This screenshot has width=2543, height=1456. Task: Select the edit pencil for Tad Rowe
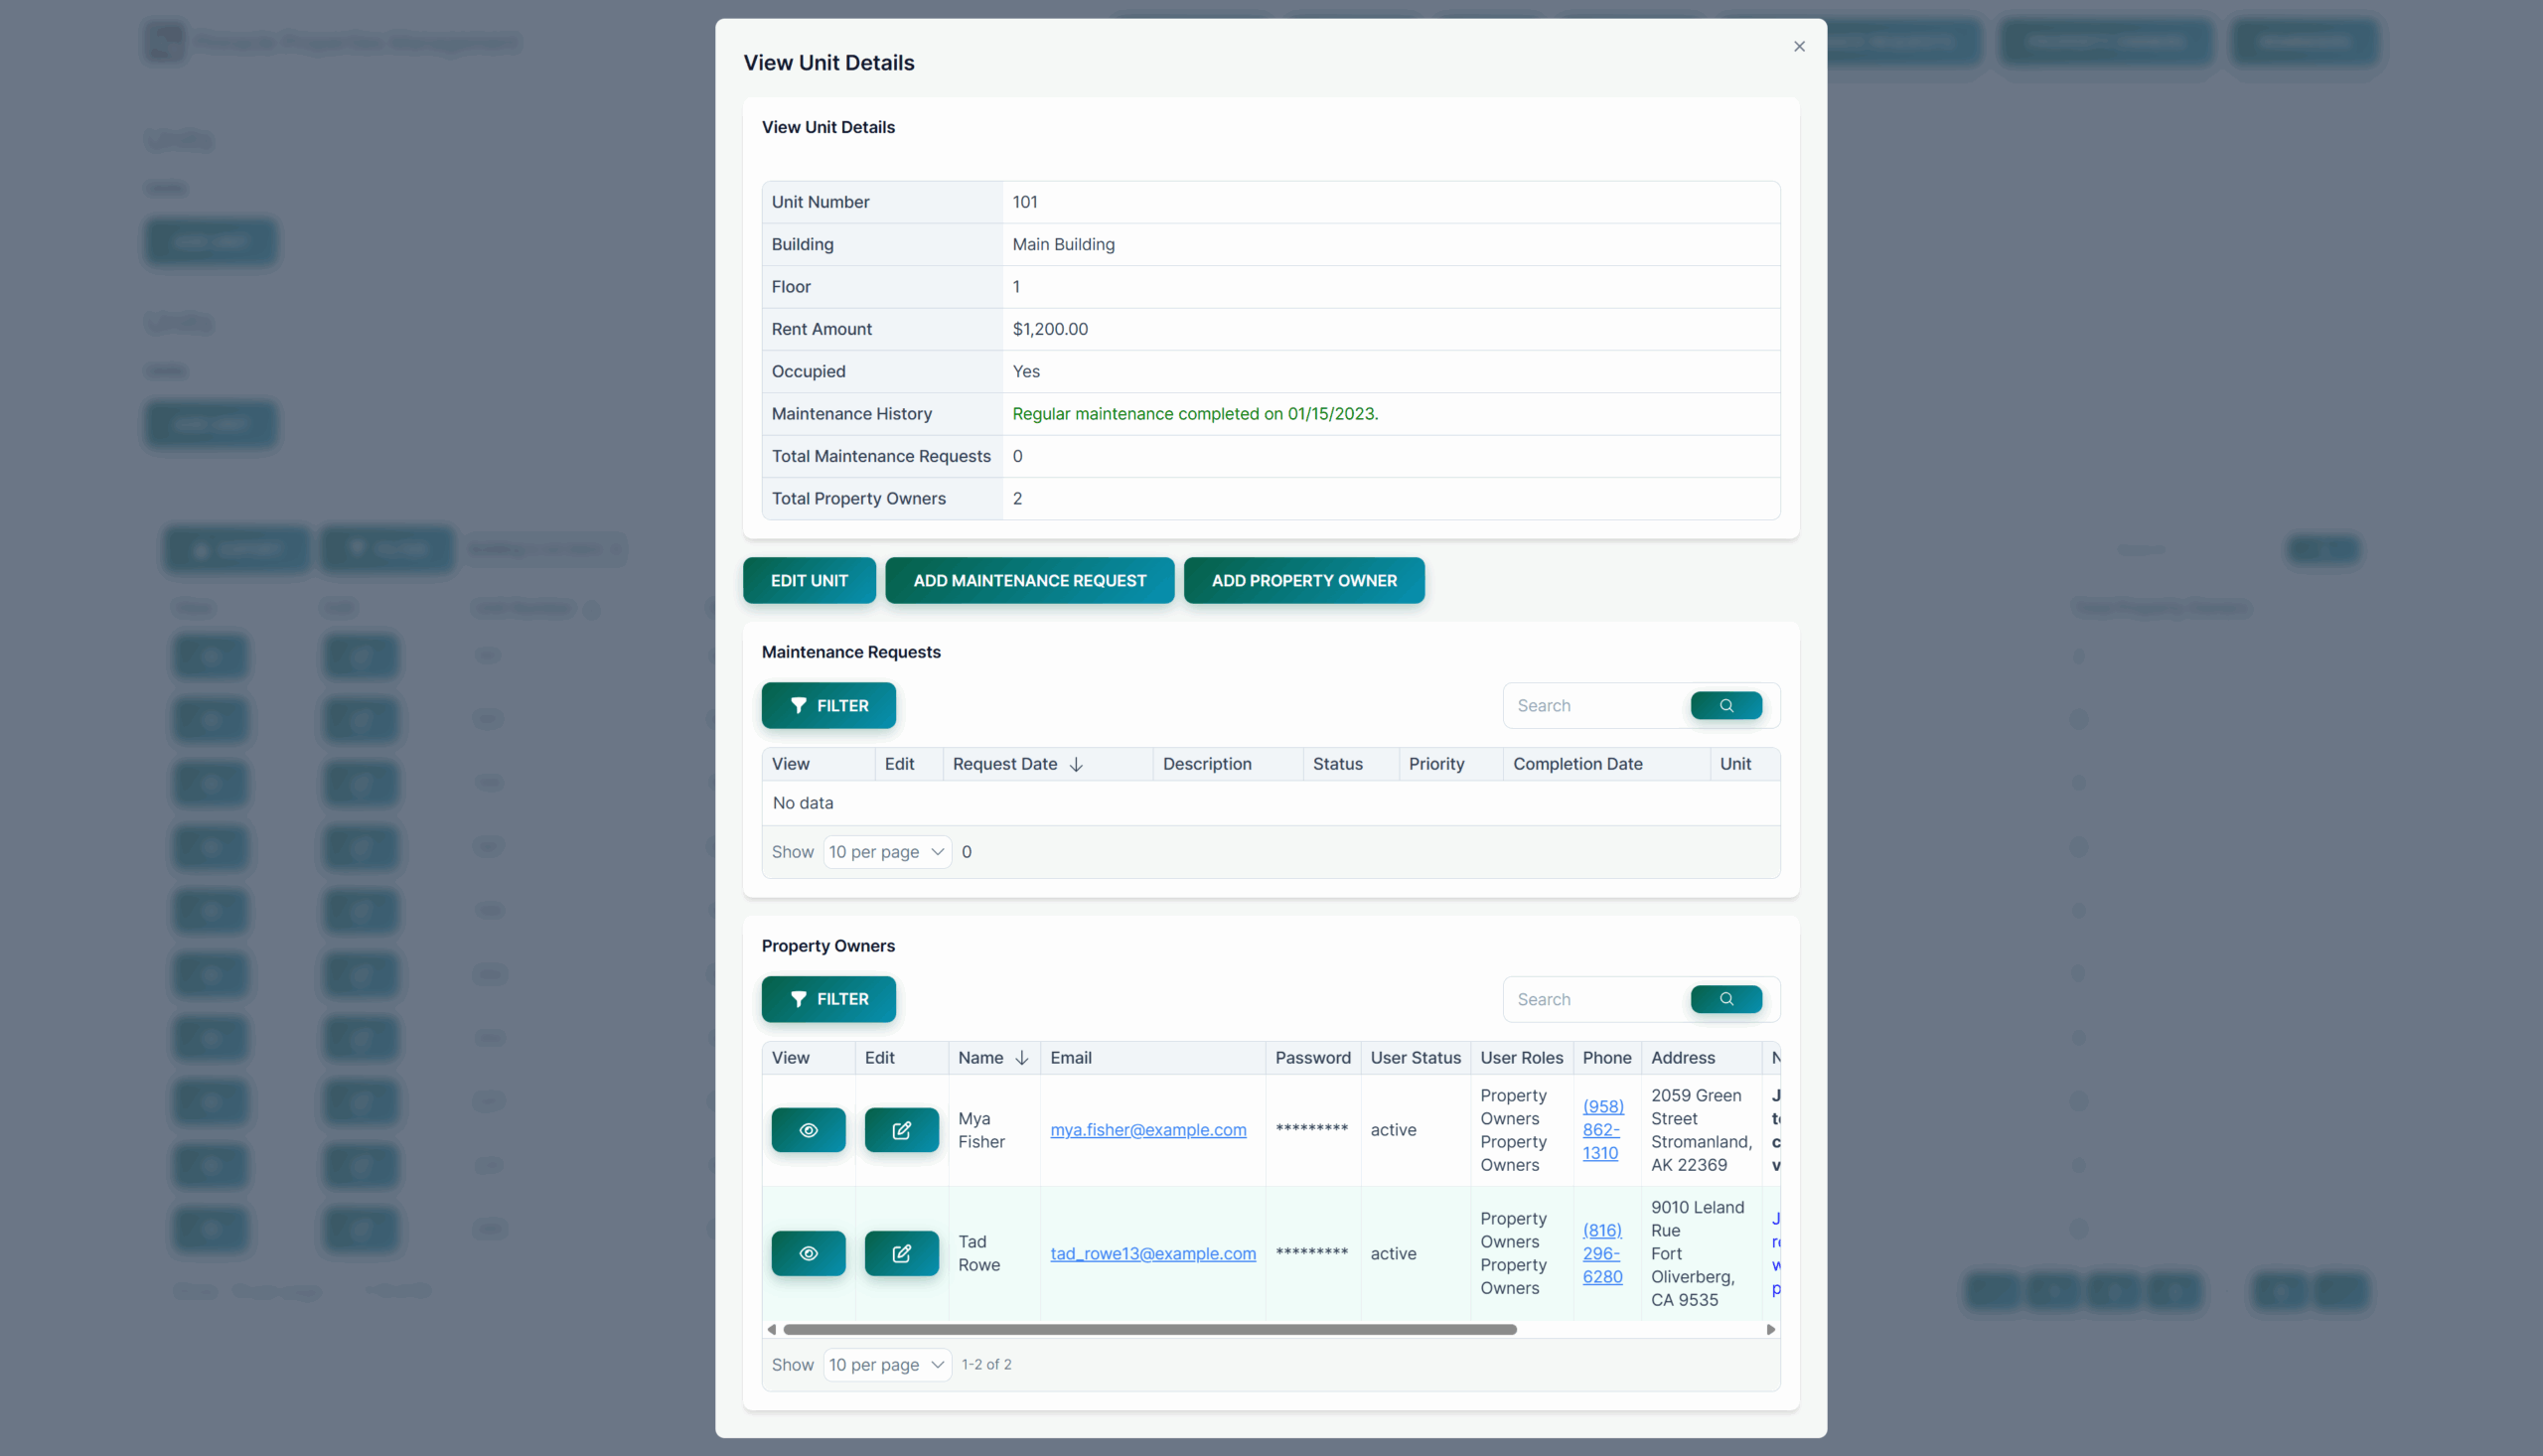coord(901,1253)
